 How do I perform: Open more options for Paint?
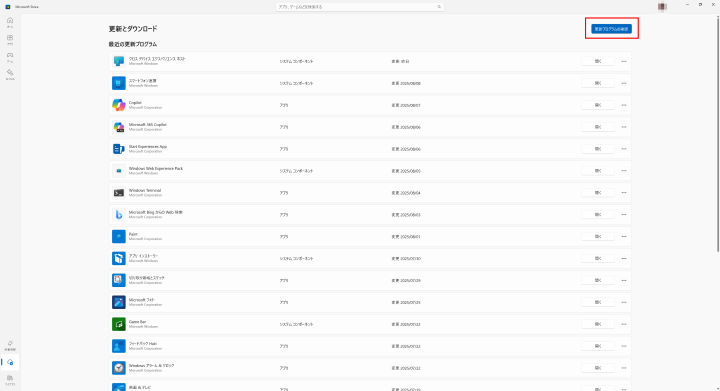(624, 236)
